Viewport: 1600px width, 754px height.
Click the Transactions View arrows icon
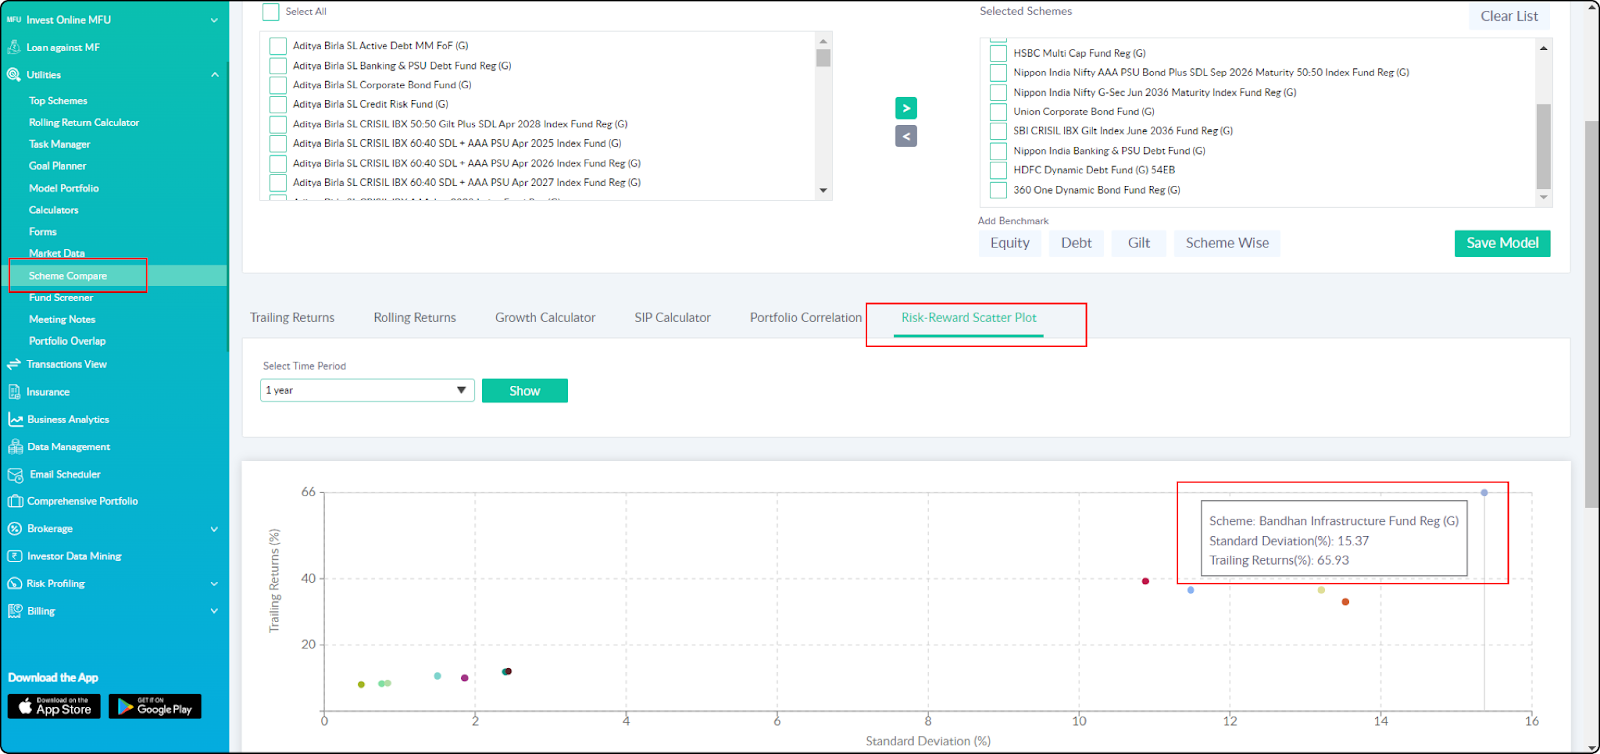(x=14, y=364)
